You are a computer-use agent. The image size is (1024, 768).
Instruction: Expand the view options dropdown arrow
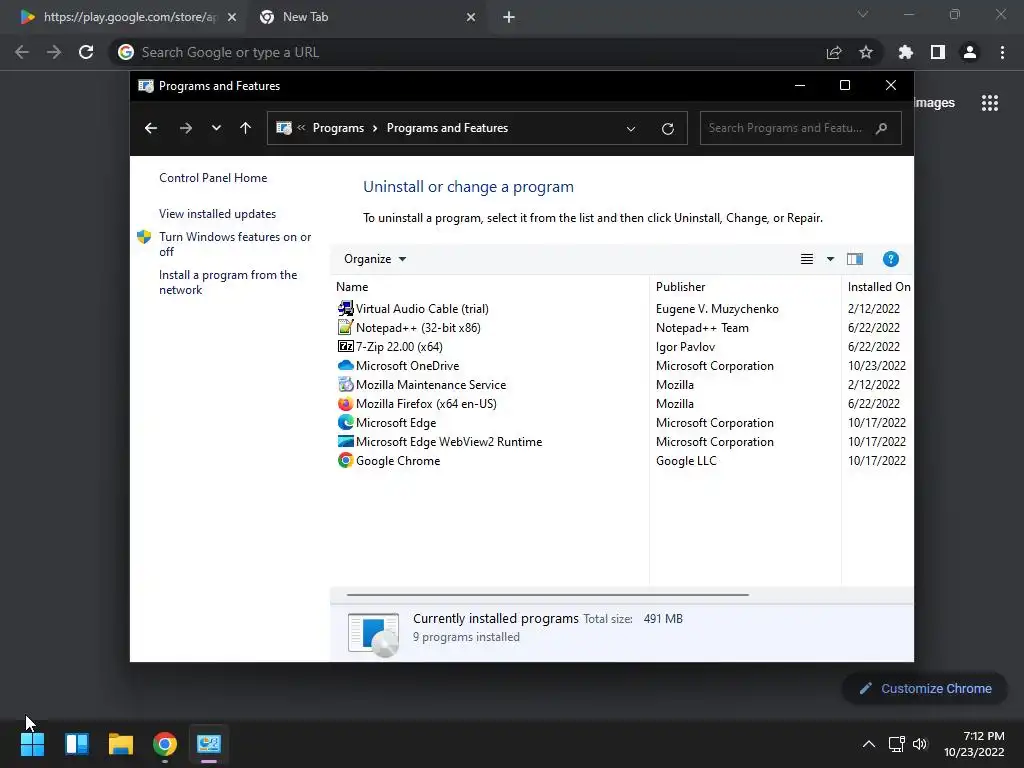click(830, 259)
